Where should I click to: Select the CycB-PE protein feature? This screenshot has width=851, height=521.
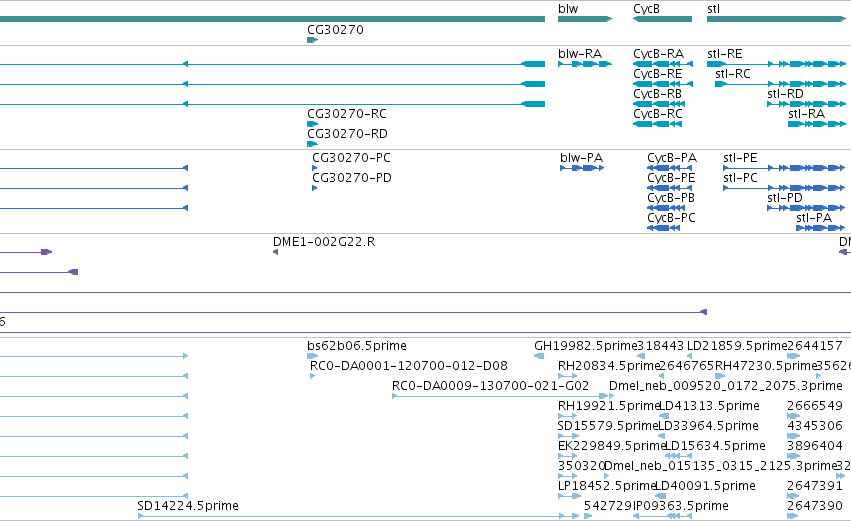point(670,188)
